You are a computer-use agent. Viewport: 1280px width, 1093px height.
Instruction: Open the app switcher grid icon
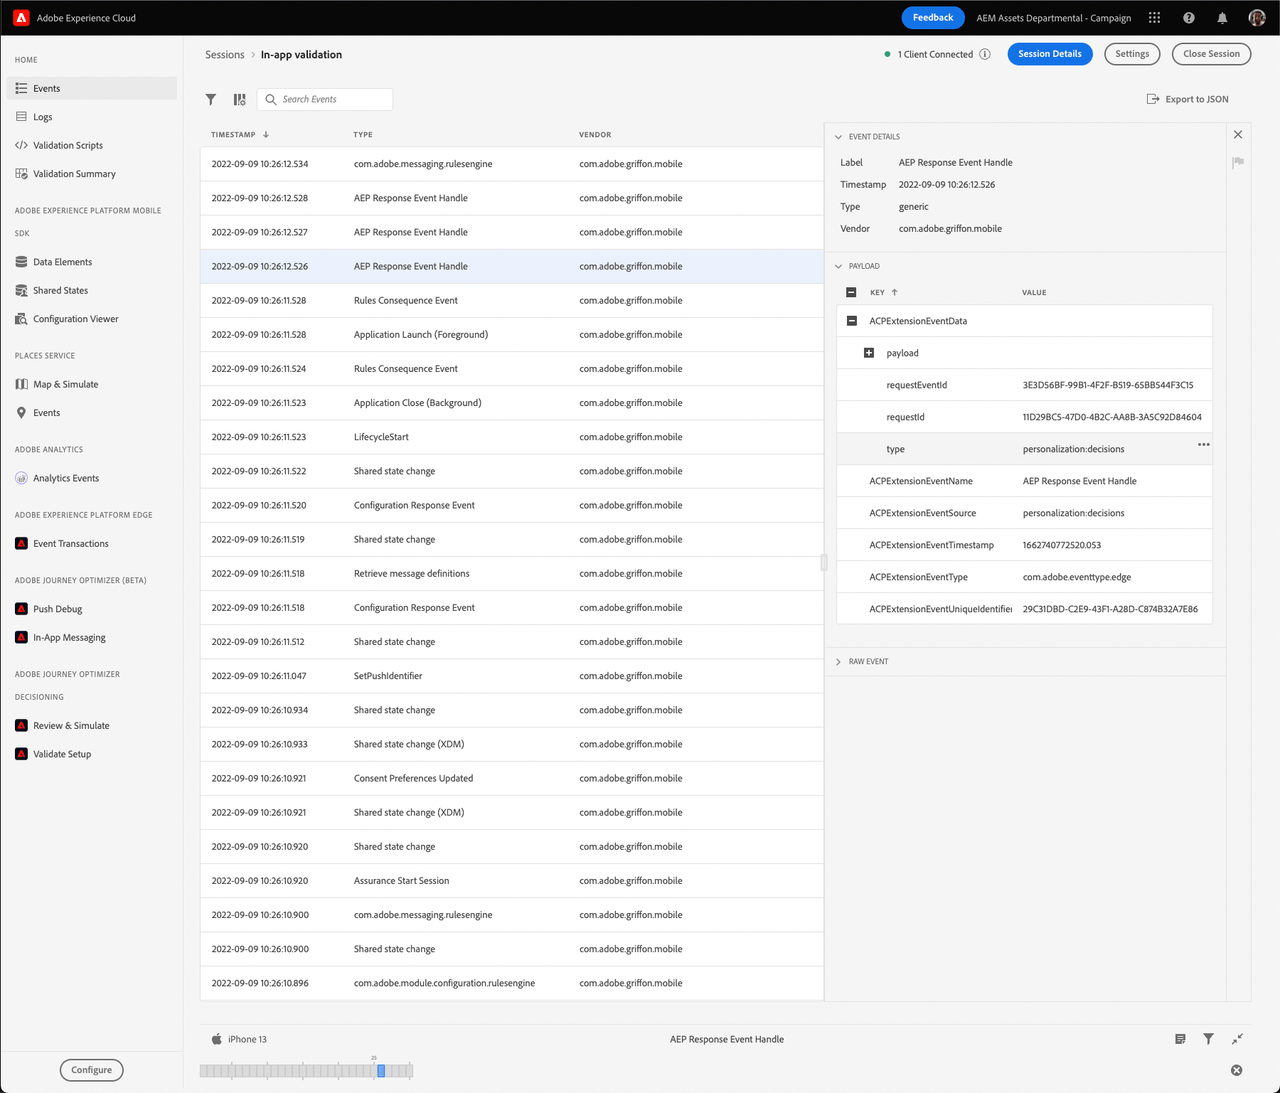click(x=1154, y=18)
